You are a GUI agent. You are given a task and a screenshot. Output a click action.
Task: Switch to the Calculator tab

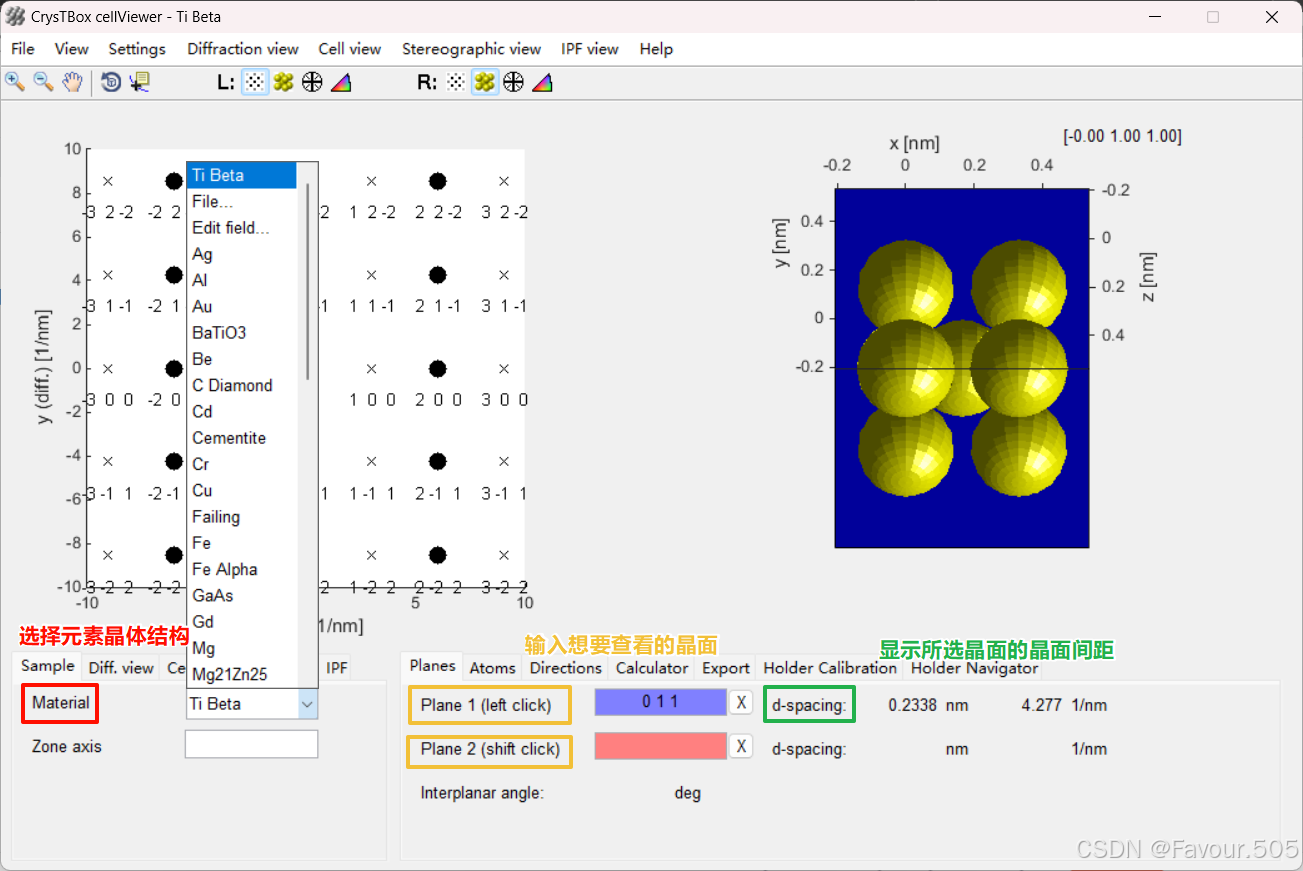click(652, 668)
